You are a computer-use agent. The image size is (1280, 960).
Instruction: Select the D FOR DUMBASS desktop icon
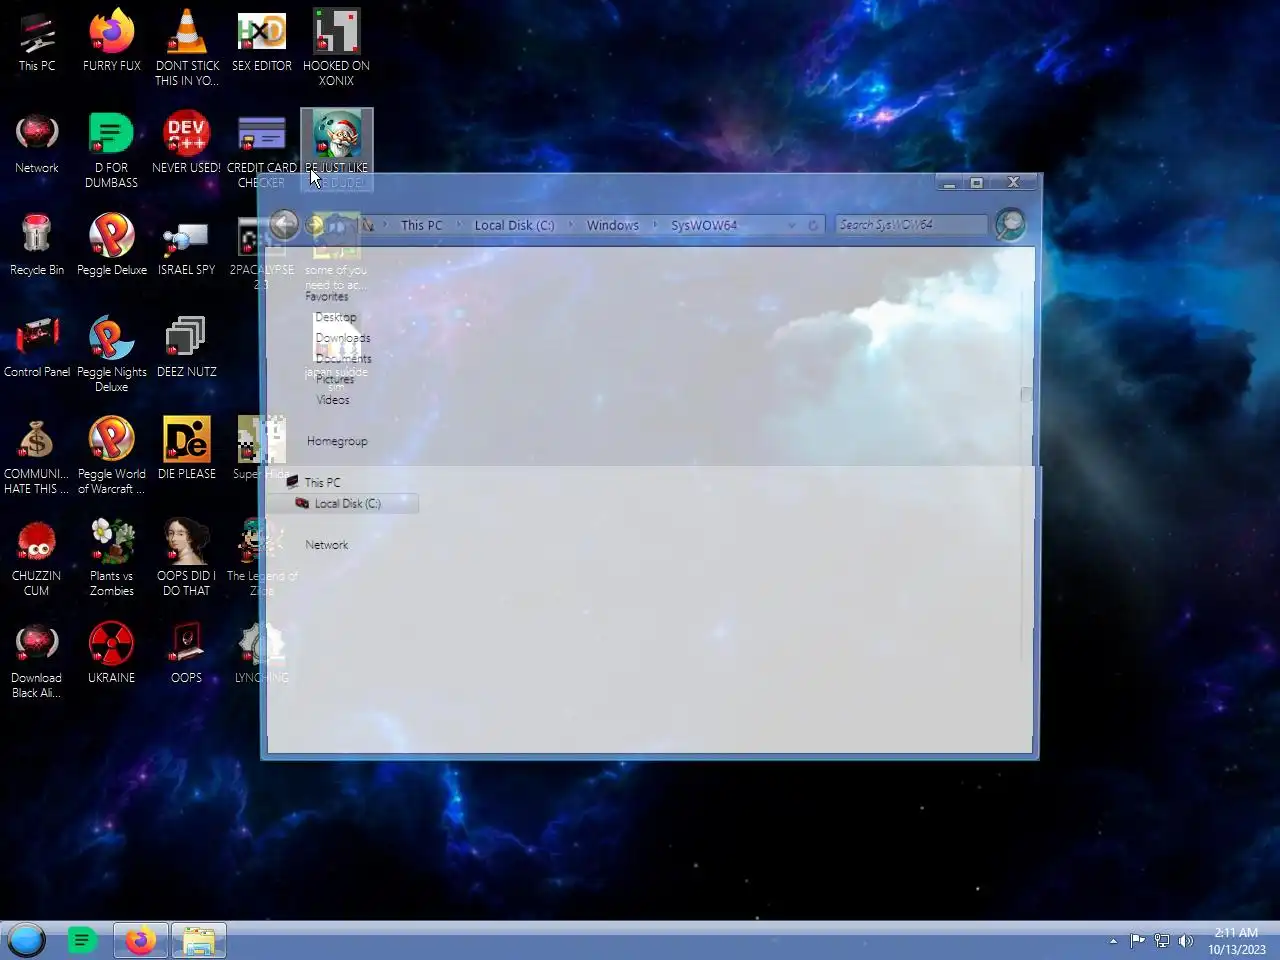112,149
